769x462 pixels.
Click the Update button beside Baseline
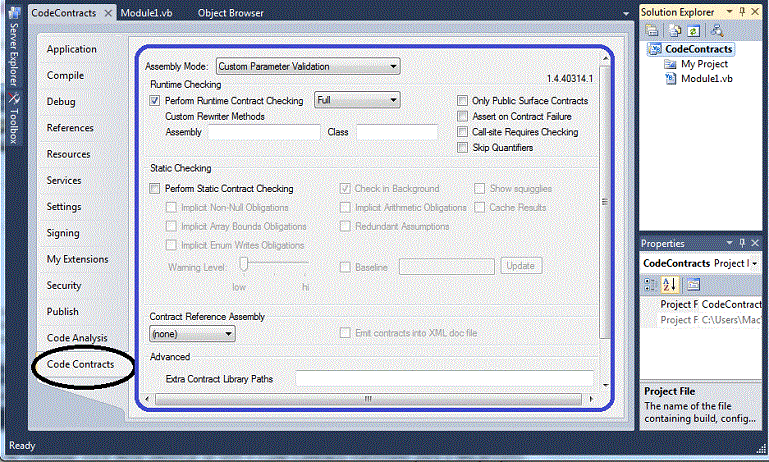pyautogui.click(x=521, y=266)
